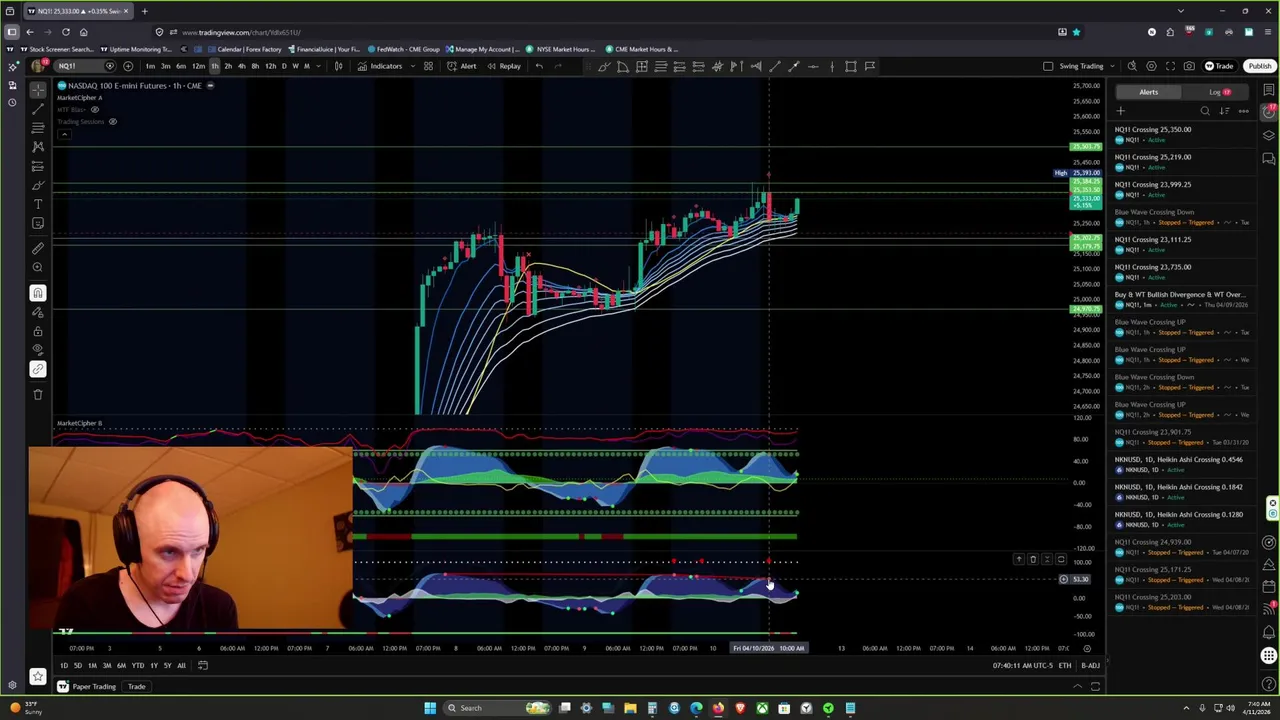Activate the zoom in tool
The height and width of the screenshot is (720, 1280).
coord(38,267)
